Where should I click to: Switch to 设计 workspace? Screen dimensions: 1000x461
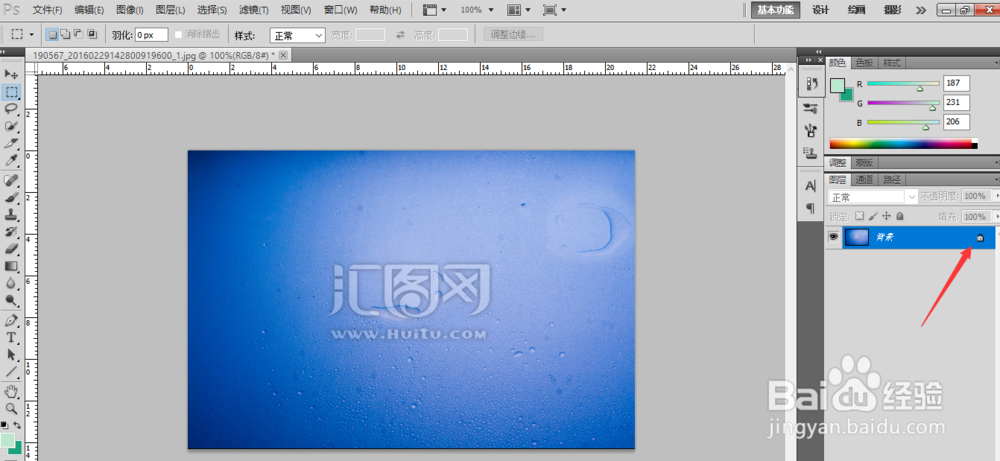(820, 10)
